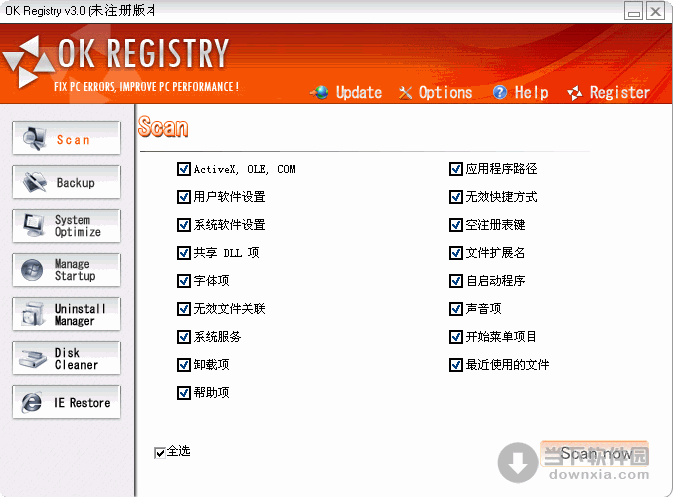This screenshot has width=673, height=497.
Task: Open the Help menu item
Action: 520,92
